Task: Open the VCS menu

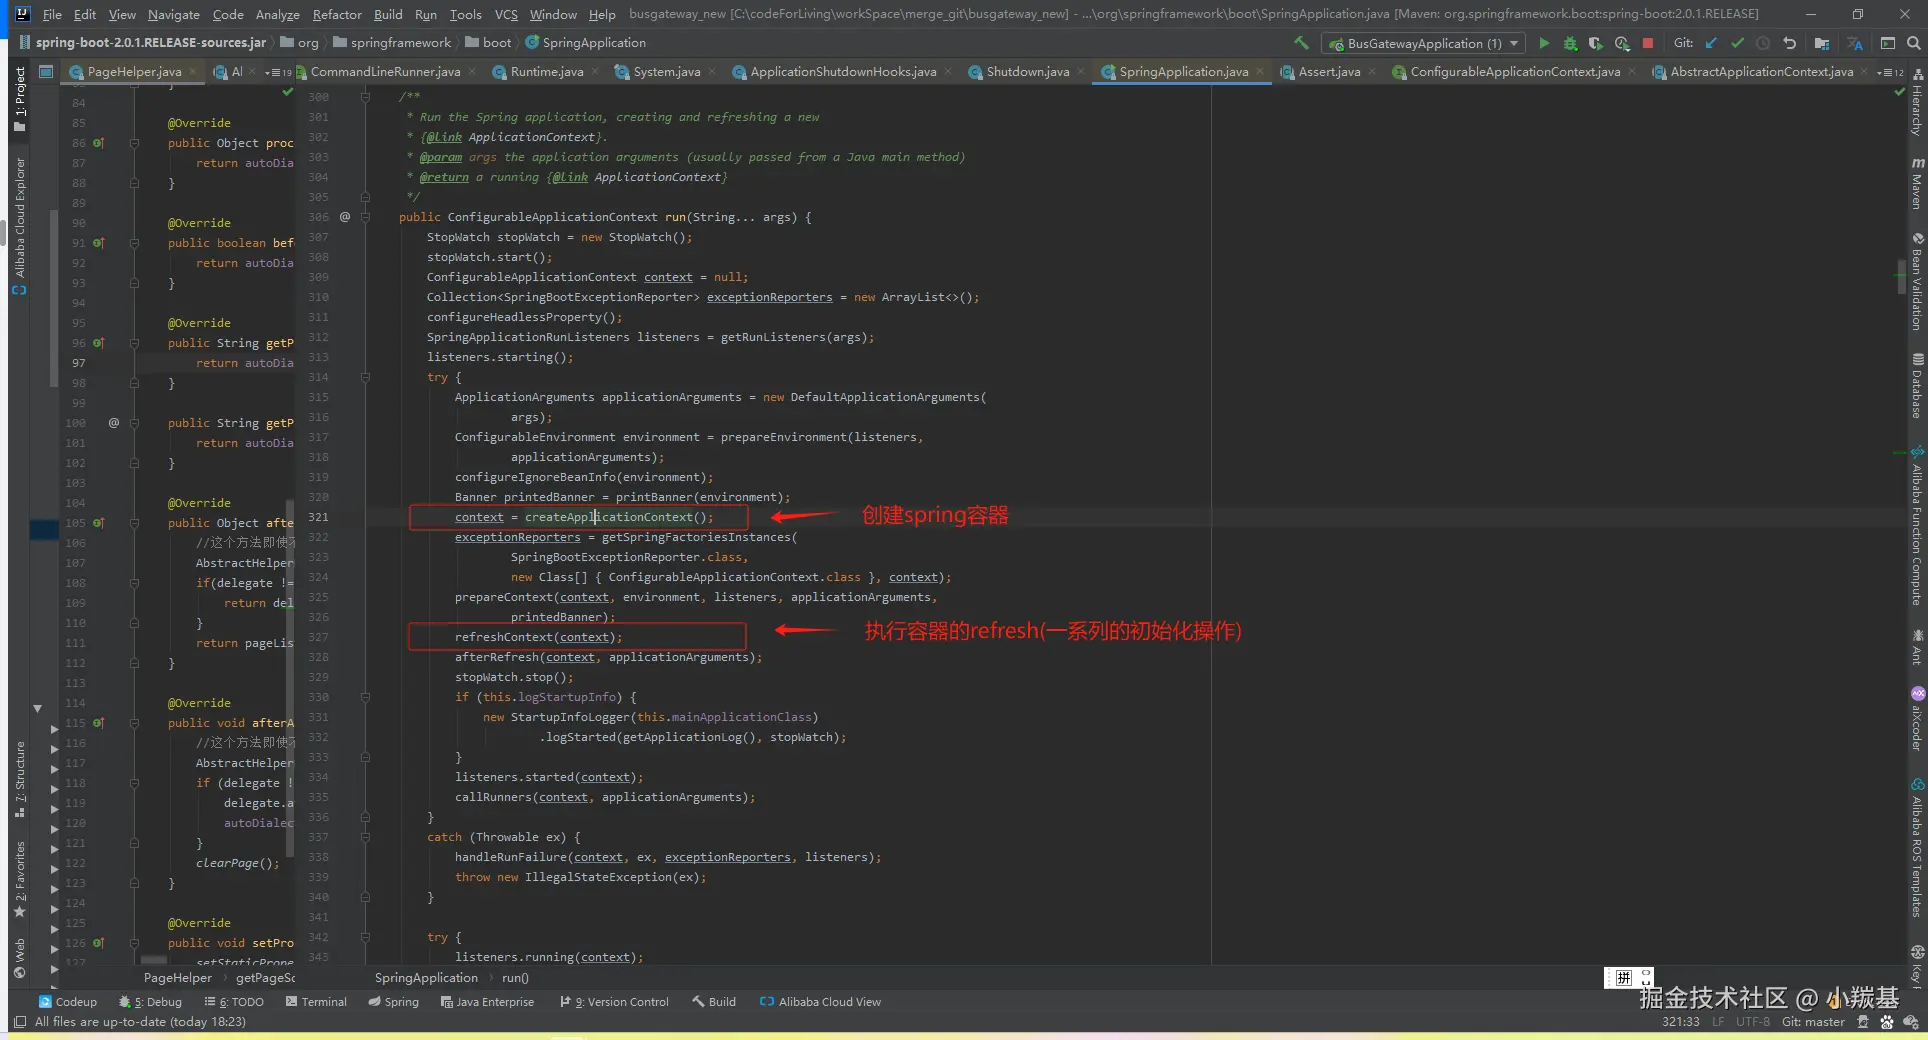Action: click(x=506, y=14)
